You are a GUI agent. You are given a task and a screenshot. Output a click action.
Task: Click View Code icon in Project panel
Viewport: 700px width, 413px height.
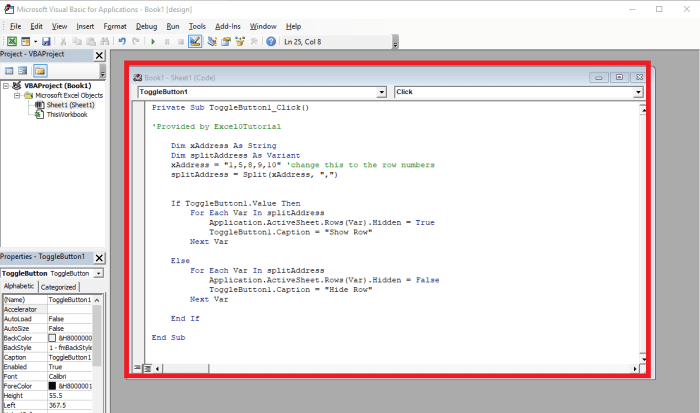pyautogui.click(x=9, y=71)
